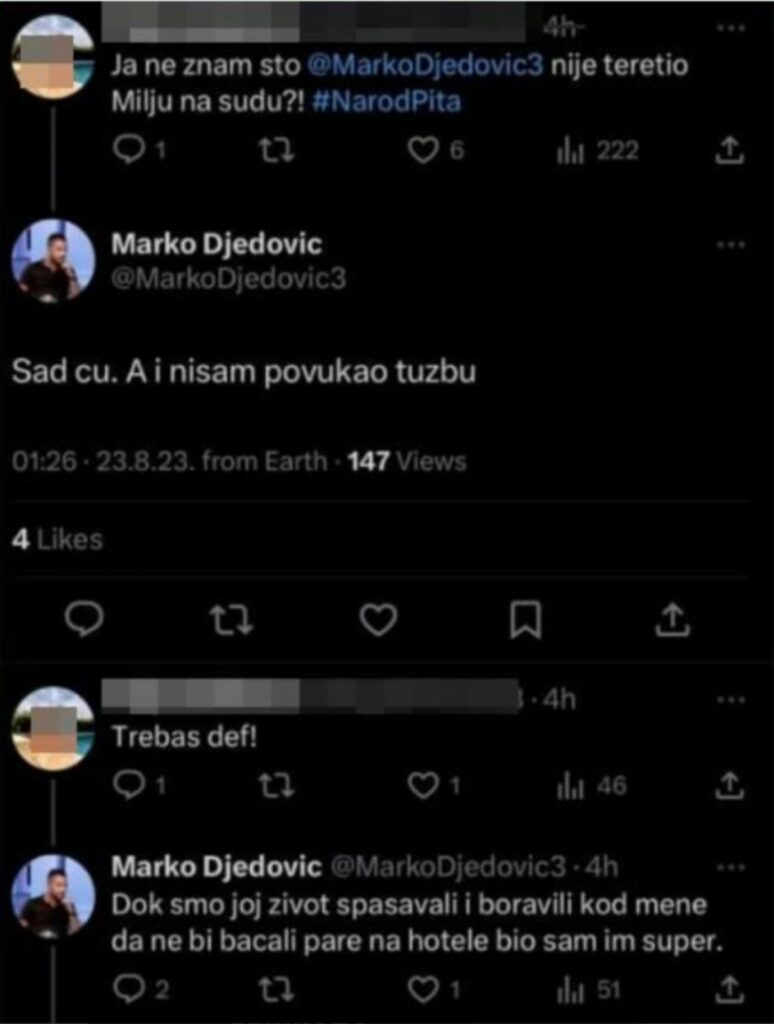Reply to "Sad cu" main tweet

[84, 621]
